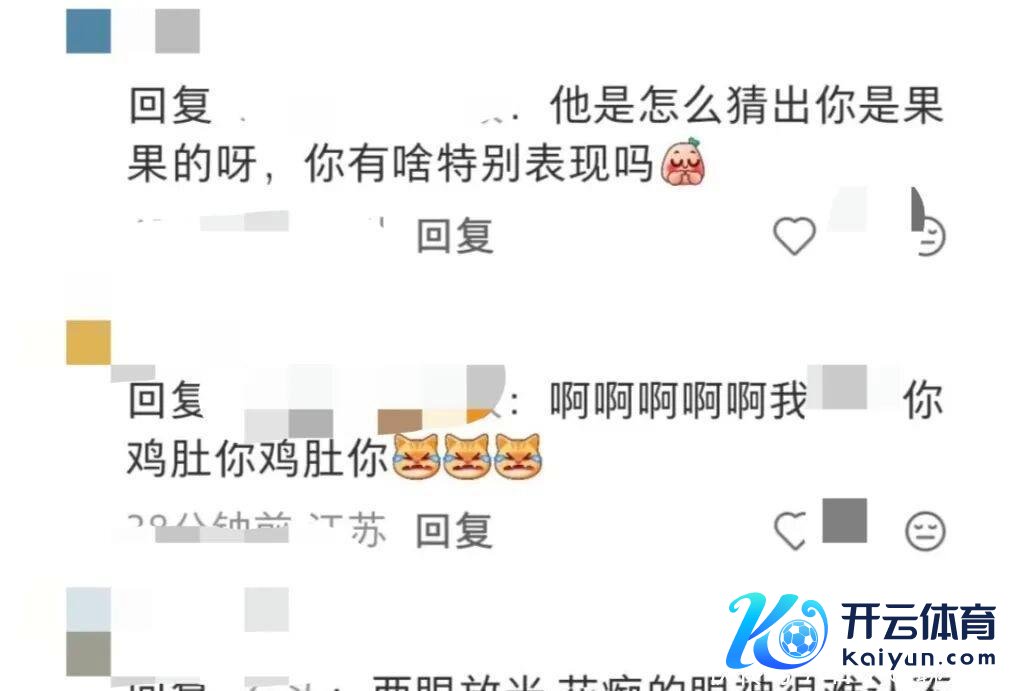
Task: Click the last crying cat emoji
Action: click(518, 456)
